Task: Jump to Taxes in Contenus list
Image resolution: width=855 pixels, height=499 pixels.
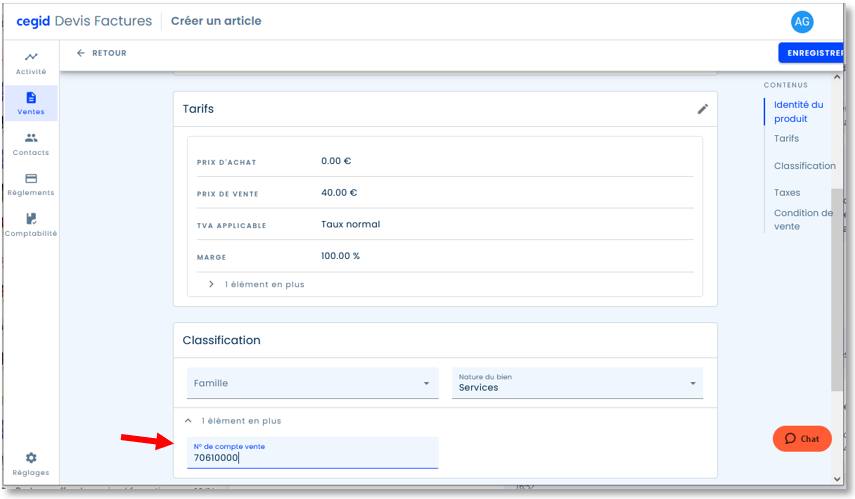Action: point(787,193)
